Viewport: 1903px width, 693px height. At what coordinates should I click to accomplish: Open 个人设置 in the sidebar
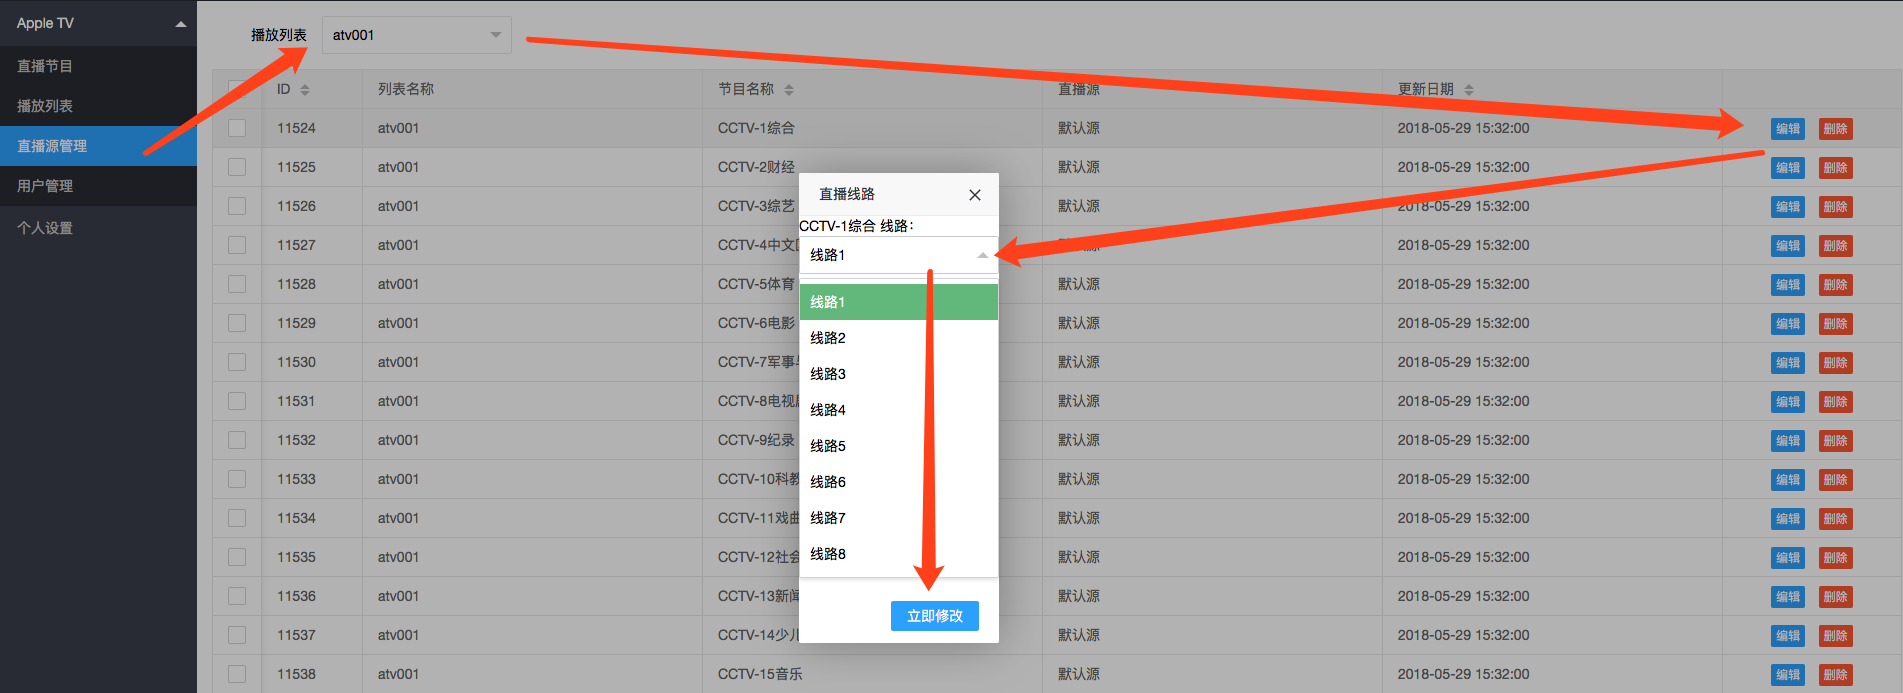(45, 228)
